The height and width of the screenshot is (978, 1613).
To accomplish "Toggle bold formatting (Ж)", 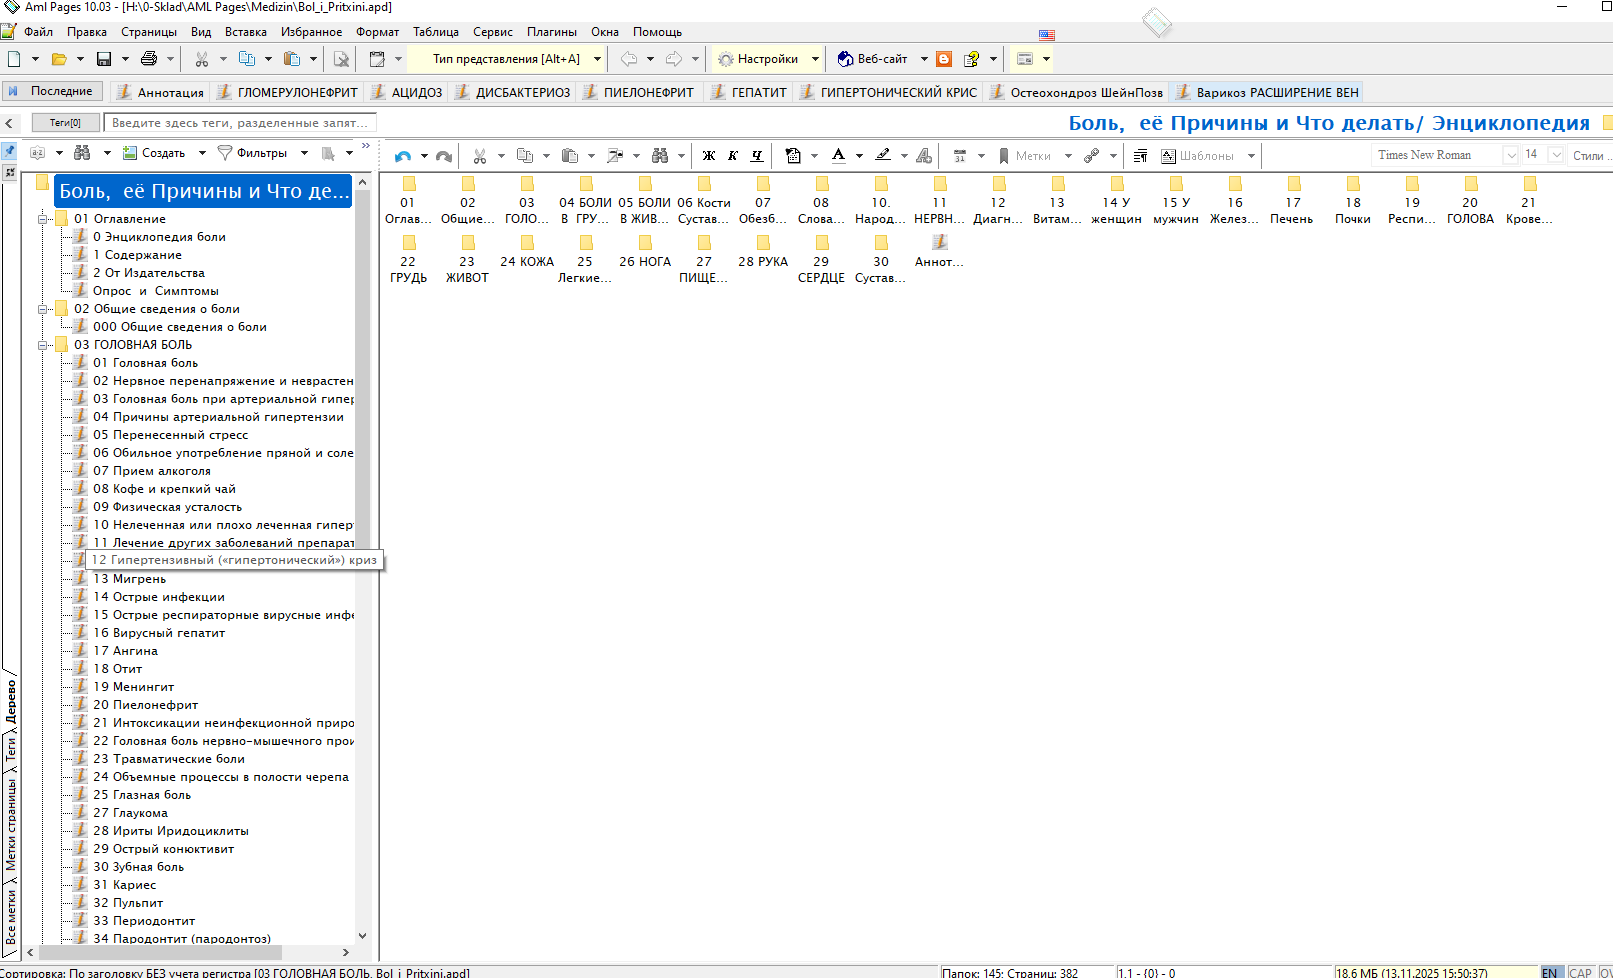I will (709, 156).
